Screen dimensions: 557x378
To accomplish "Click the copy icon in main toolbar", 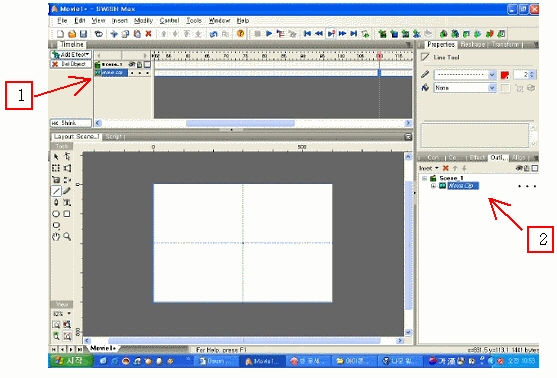I will [125, 34].
